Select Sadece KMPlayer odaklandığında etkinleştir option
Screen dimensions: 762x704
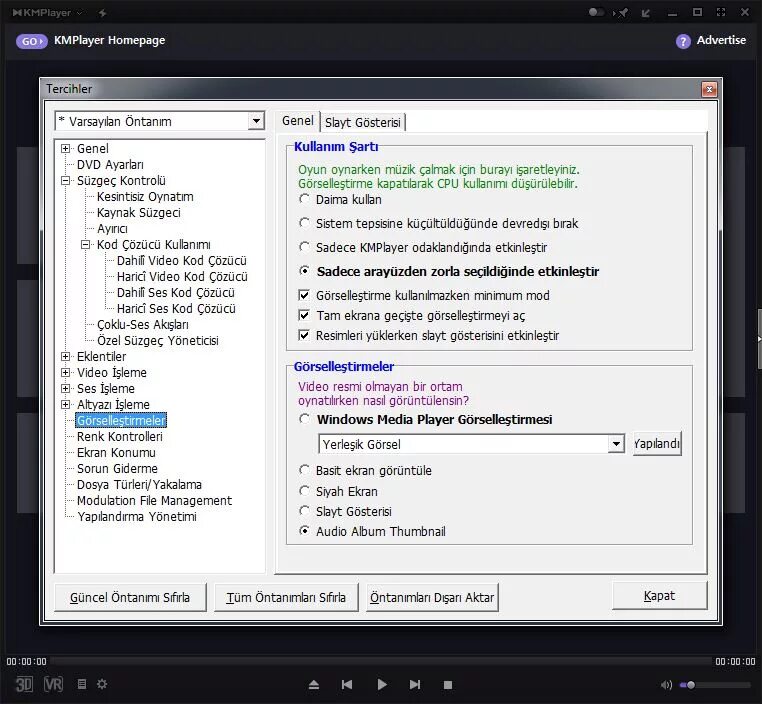(x=304, y=247)
